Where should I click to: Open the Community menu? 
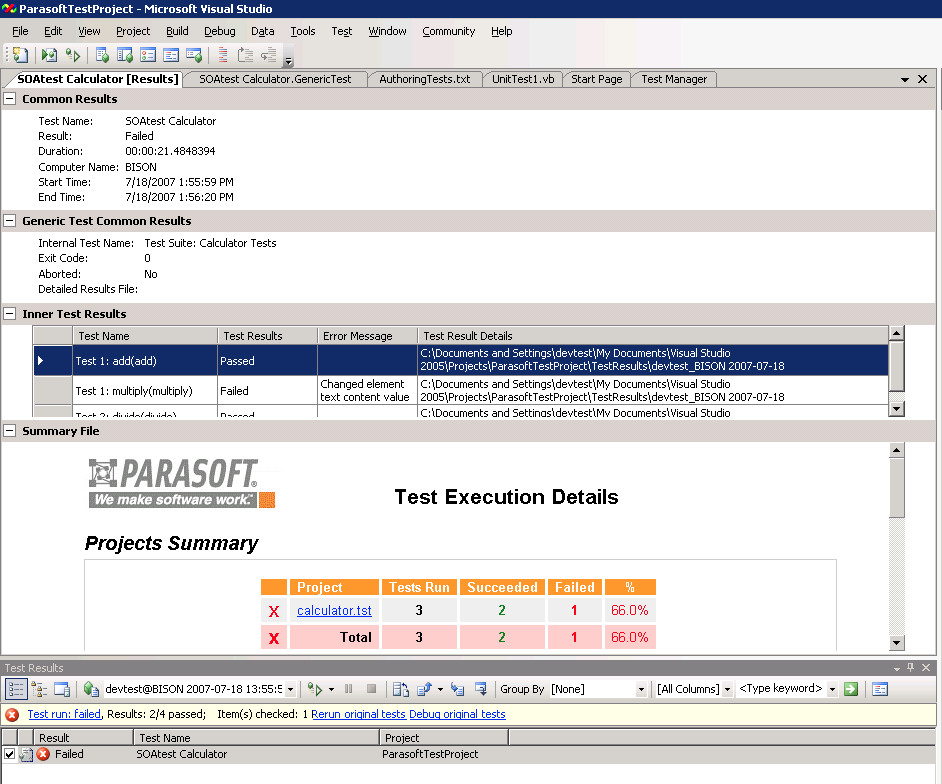(448, 31)
